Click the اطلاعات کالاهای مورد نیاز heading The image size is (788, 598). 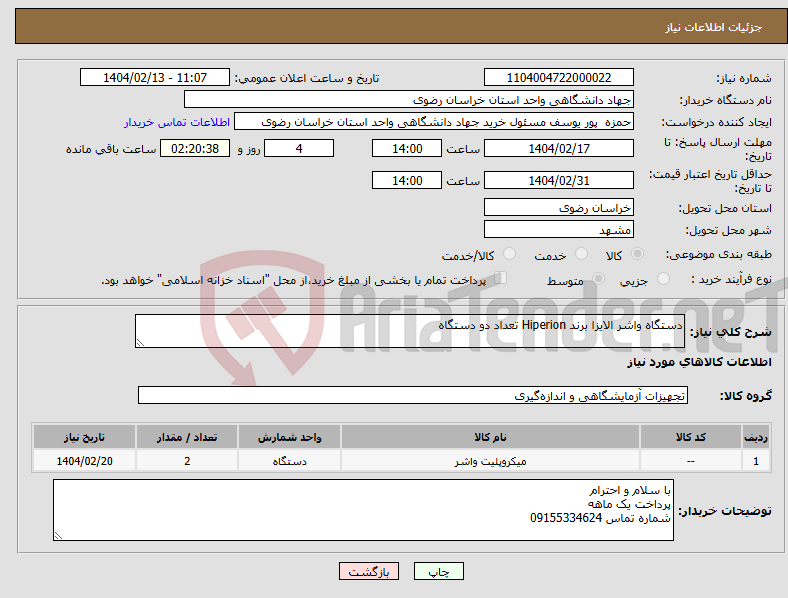pos(699,362)
